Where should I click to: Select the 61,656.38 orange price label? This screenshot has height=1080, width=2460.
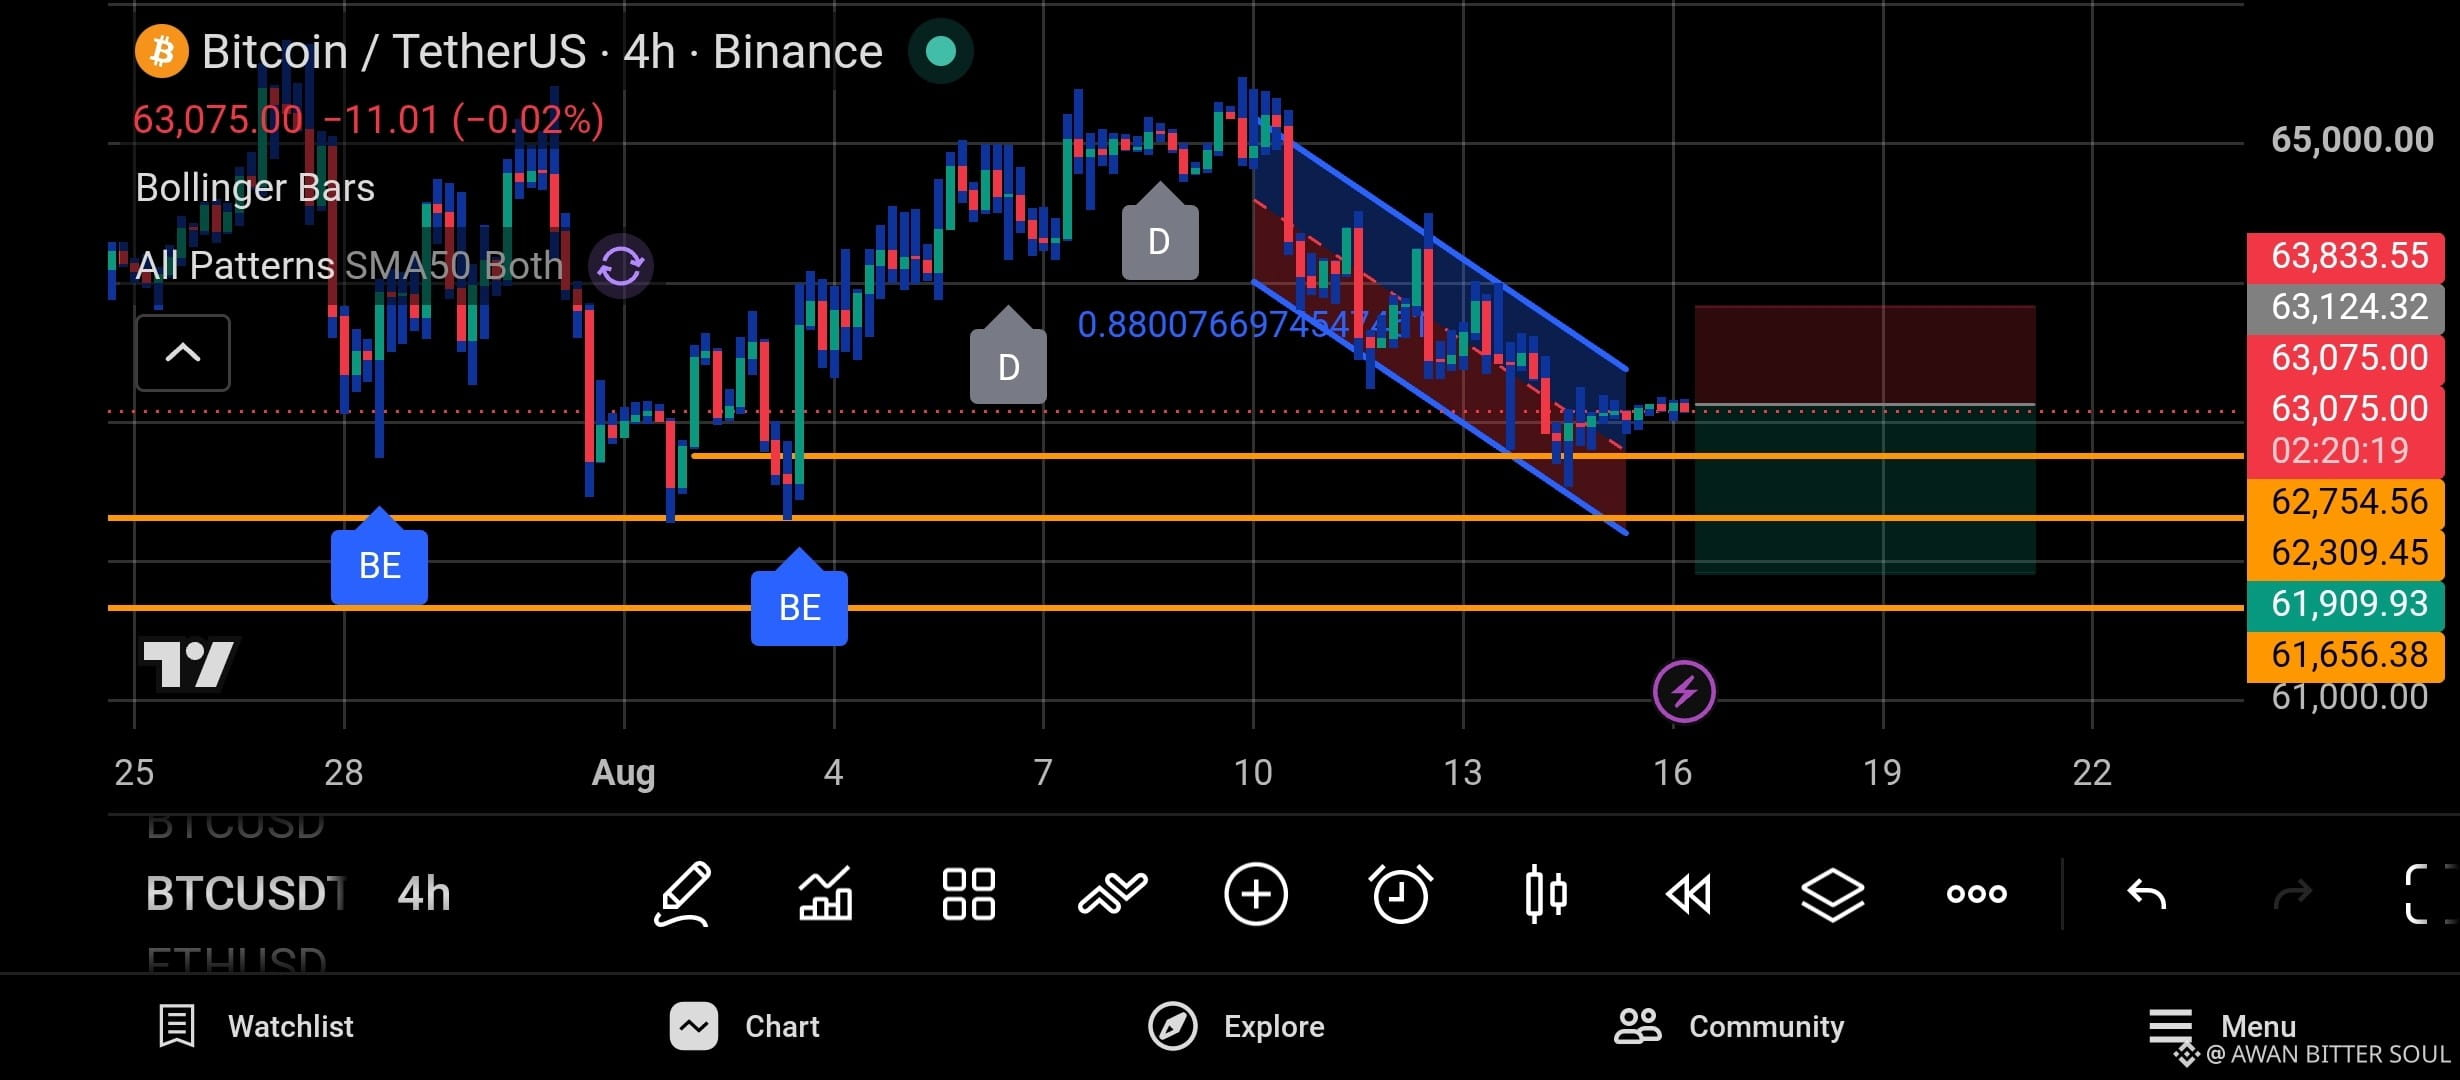tap(2346, 655)
